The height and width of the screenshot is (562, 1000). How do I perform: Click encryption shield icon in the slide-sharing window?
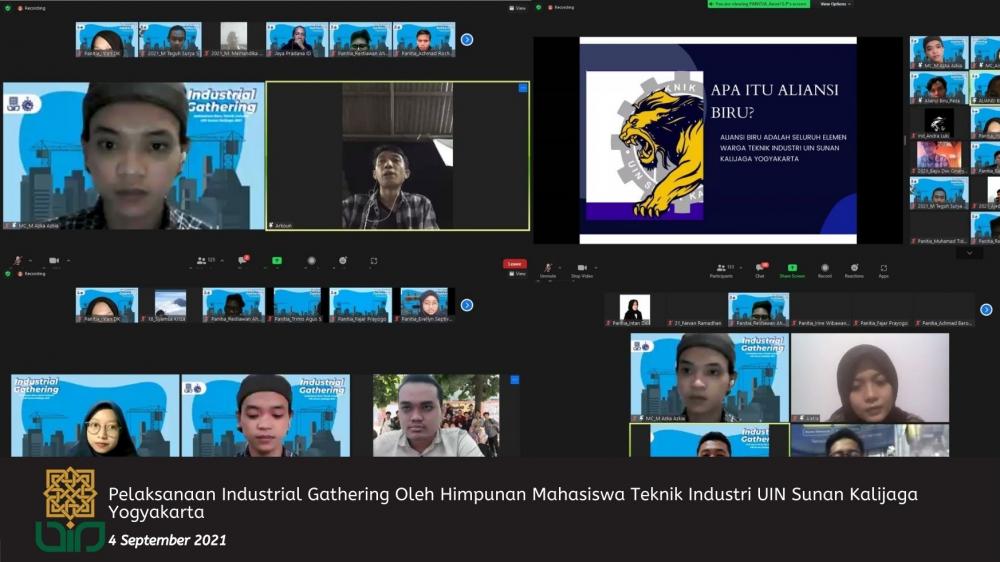(x=539, y=8)
